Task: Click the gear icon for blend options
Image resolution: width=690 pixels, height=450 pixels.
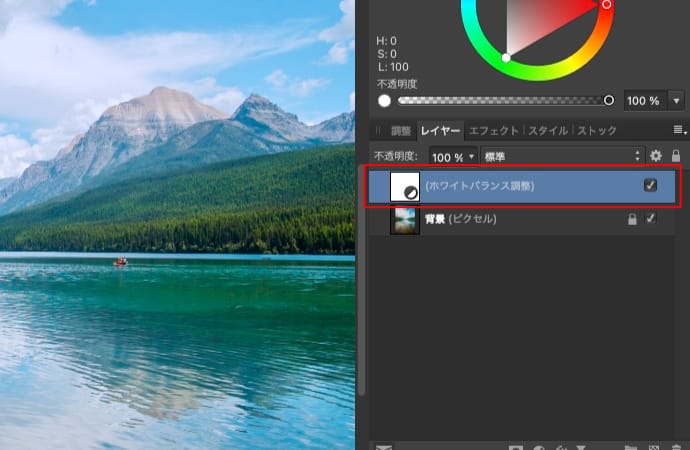Action: tap(656, 156)
